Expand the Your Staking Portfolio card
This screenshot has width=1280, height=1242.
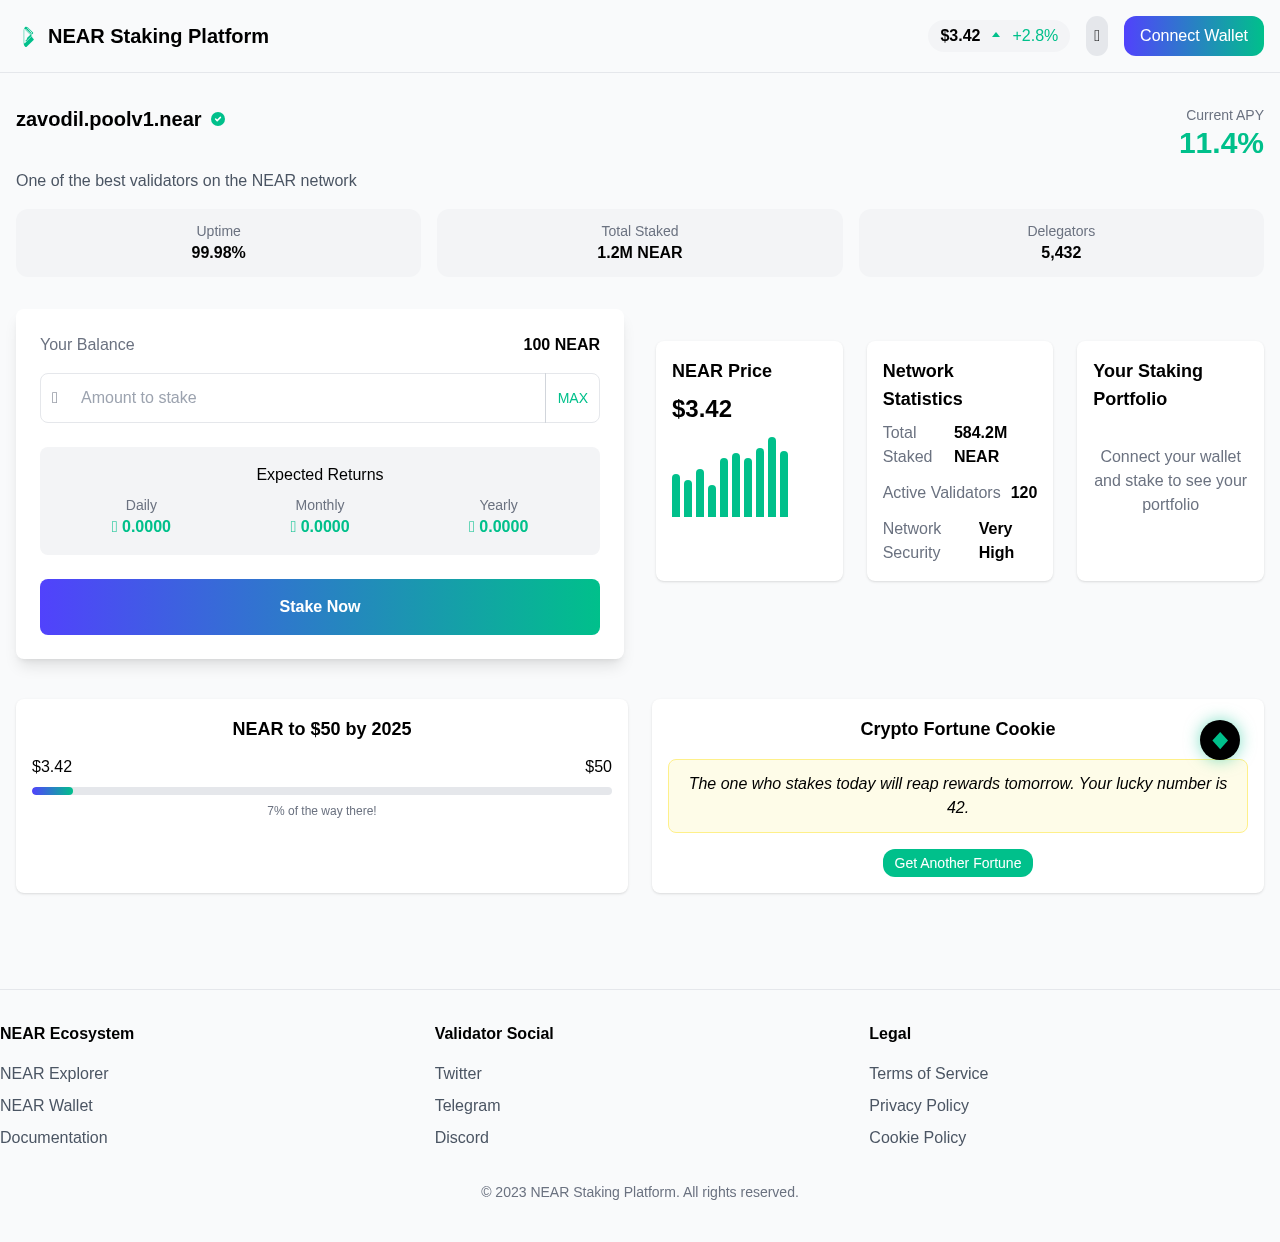point(1170,460)
